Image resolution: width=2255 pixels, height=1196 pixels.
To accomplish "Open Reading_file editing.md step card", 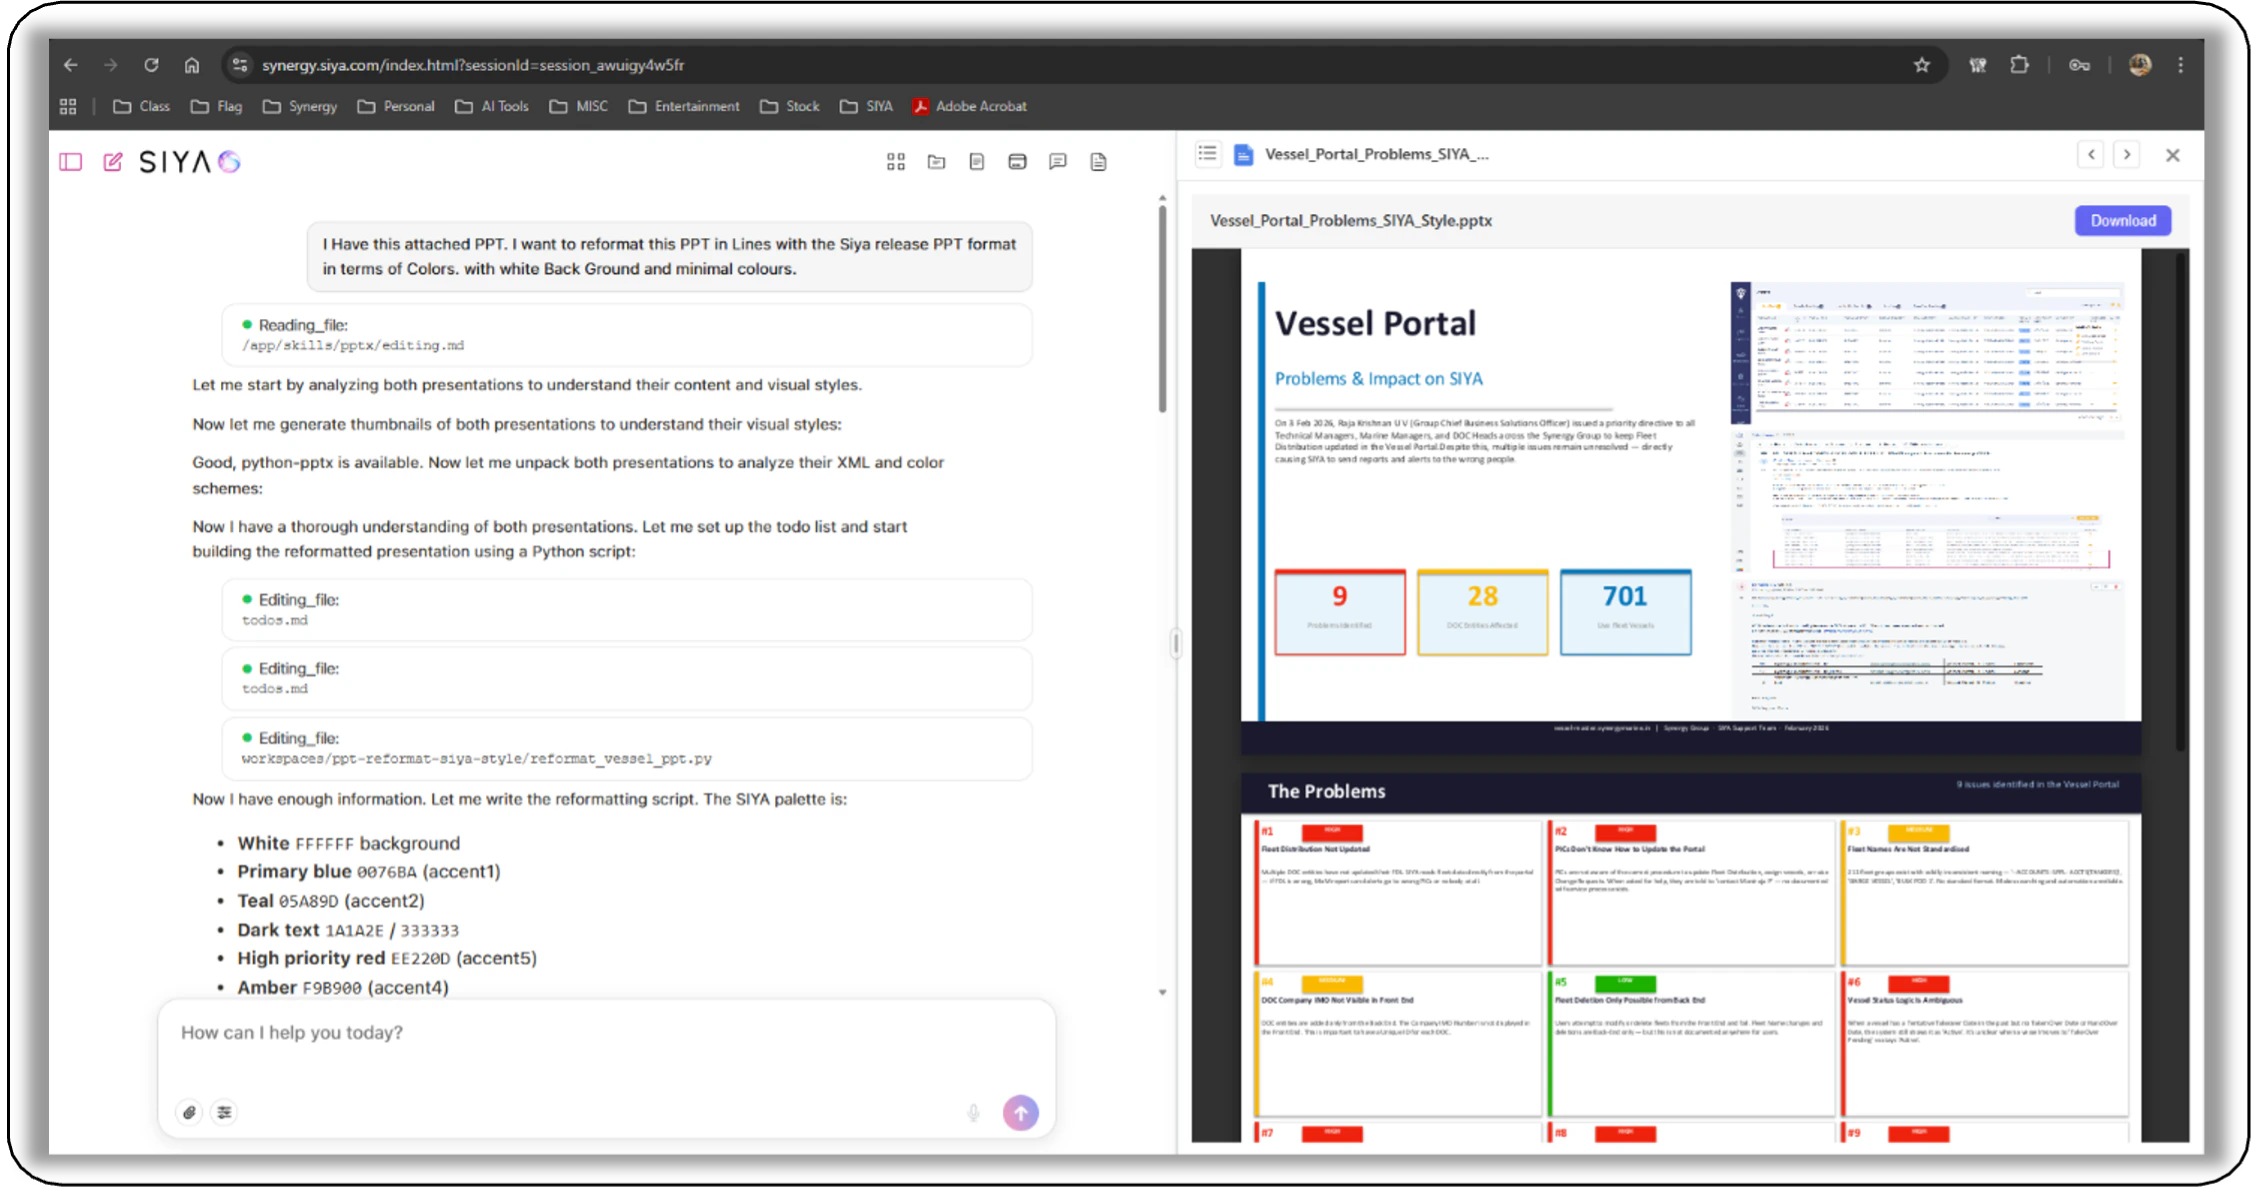I will (x=627, y=335).
